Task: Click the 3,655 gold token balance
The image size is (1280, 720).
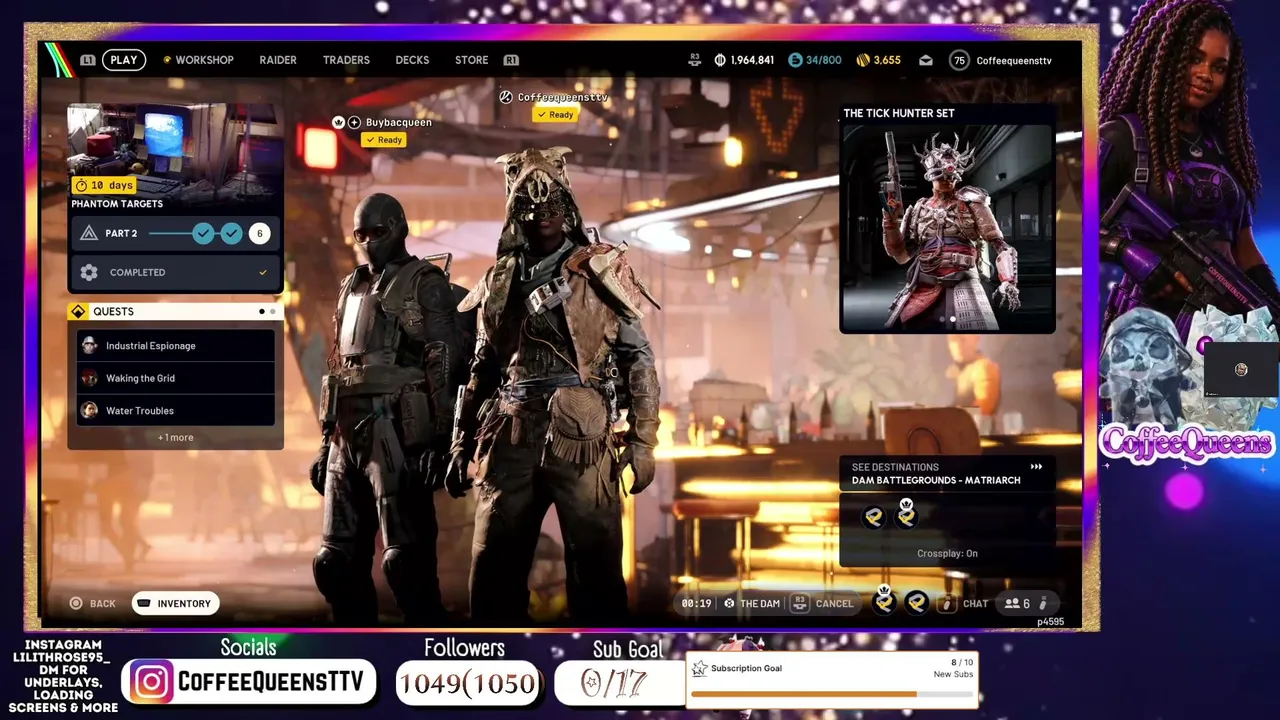Action: pos(879,60)
